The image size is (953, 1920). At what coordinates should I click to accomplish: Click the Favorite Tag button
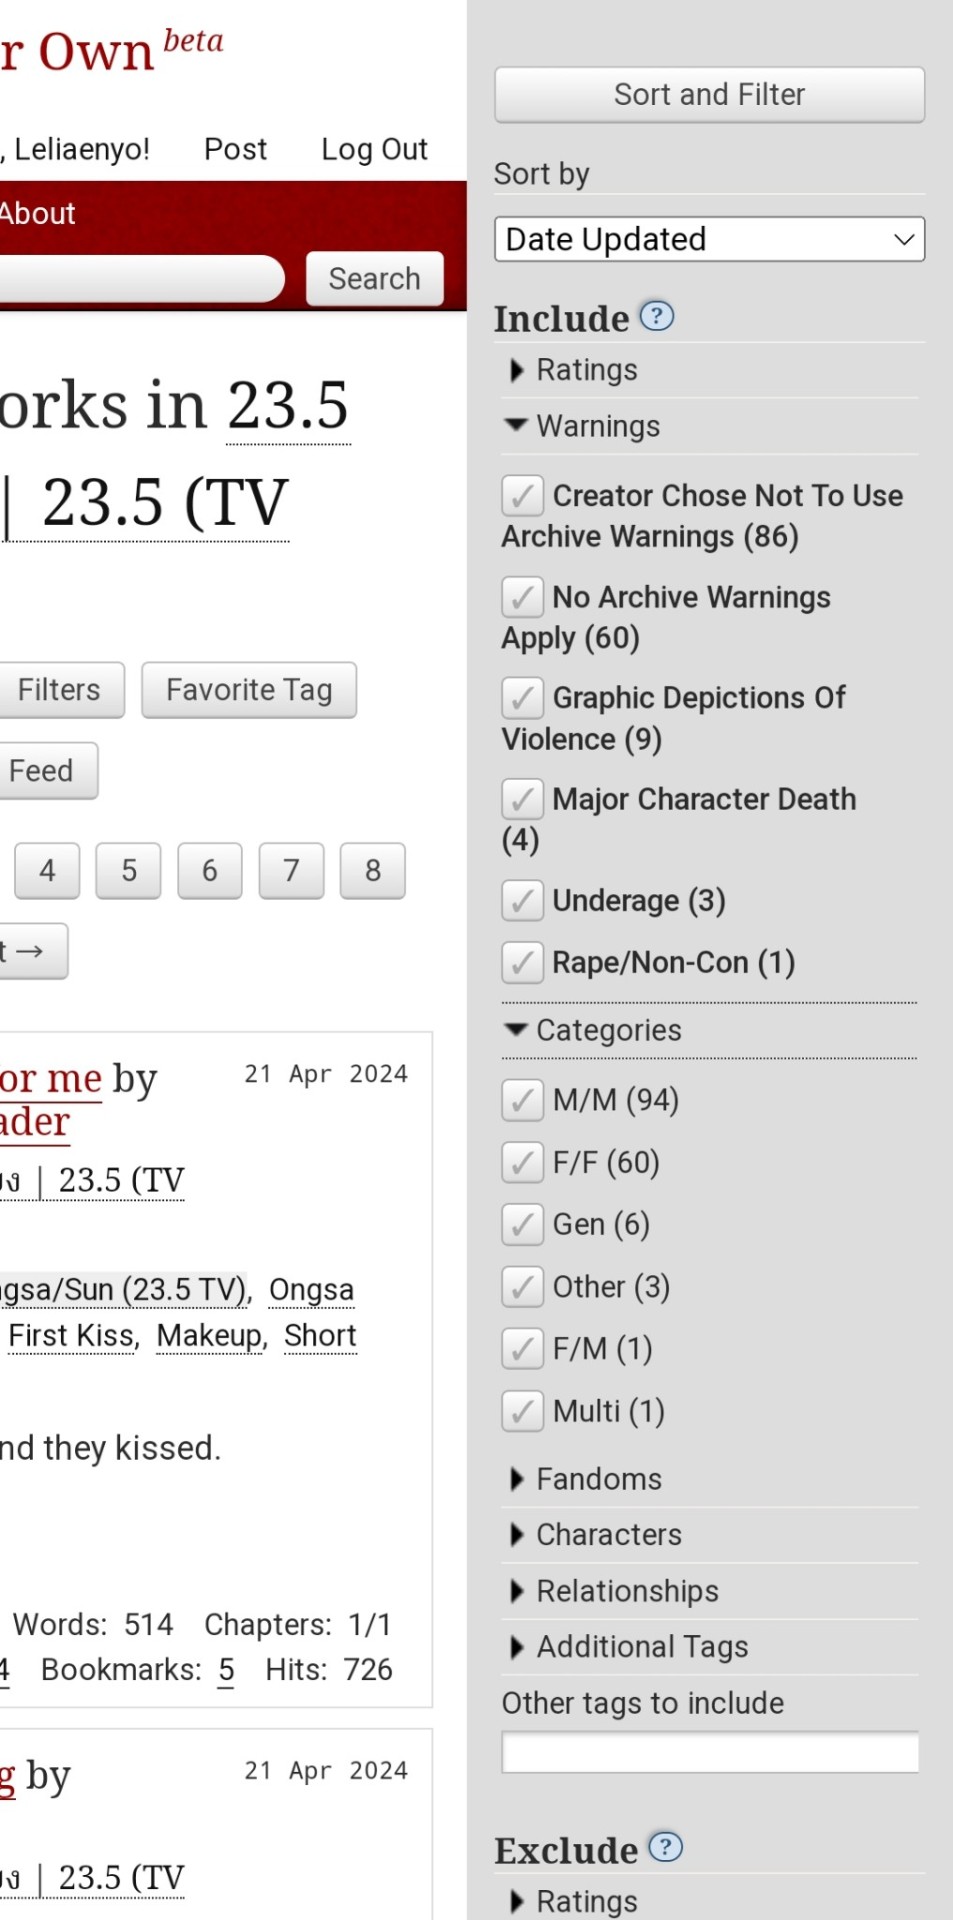point(249,690)
